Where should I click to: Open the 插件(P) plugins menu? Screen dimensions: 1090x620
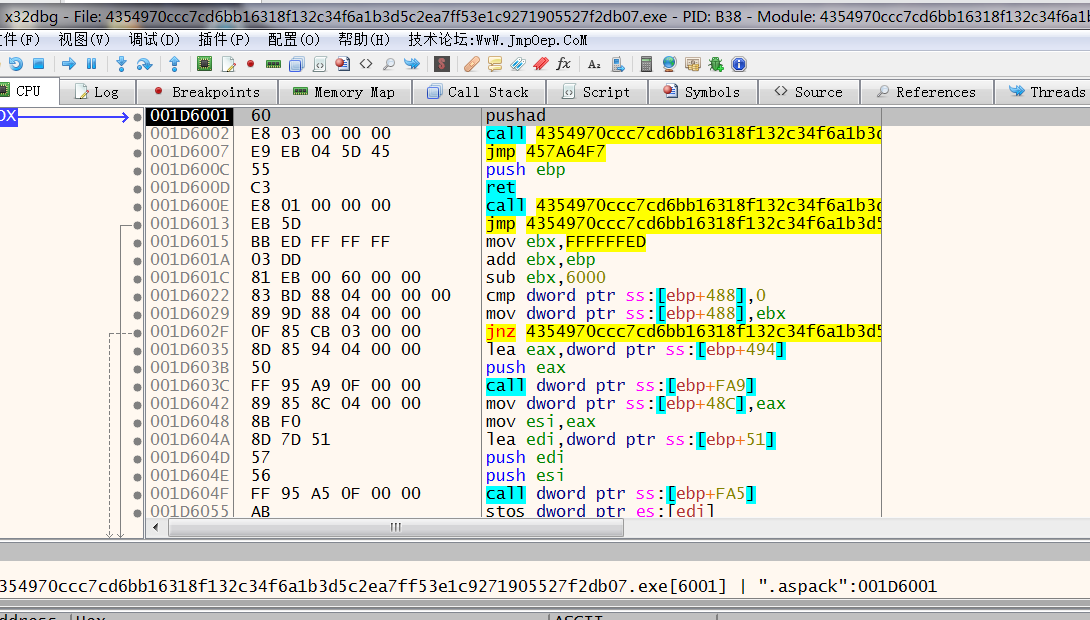(x=223, y=40)
